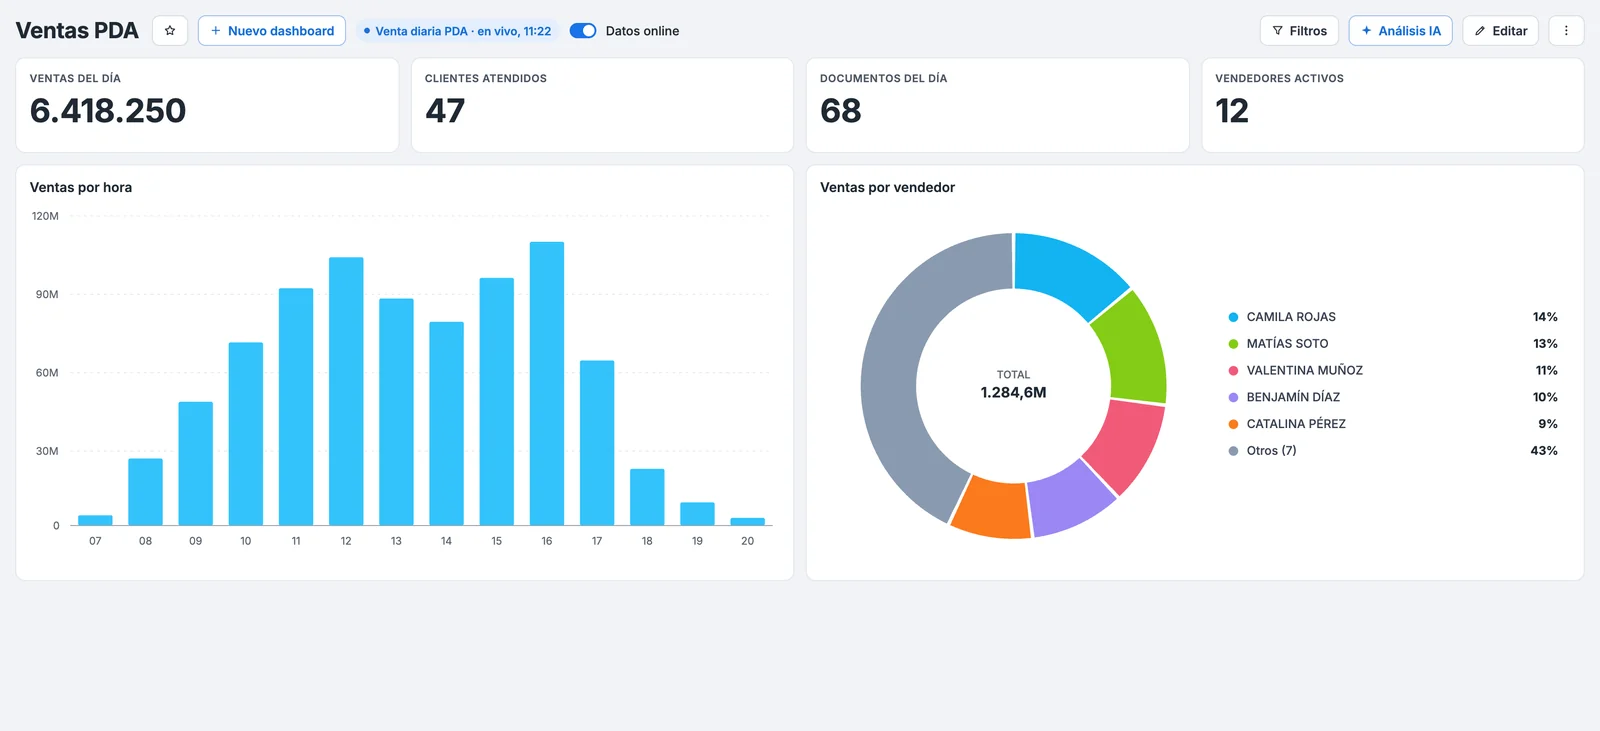Click the favorite star icon

pos(170,31)
